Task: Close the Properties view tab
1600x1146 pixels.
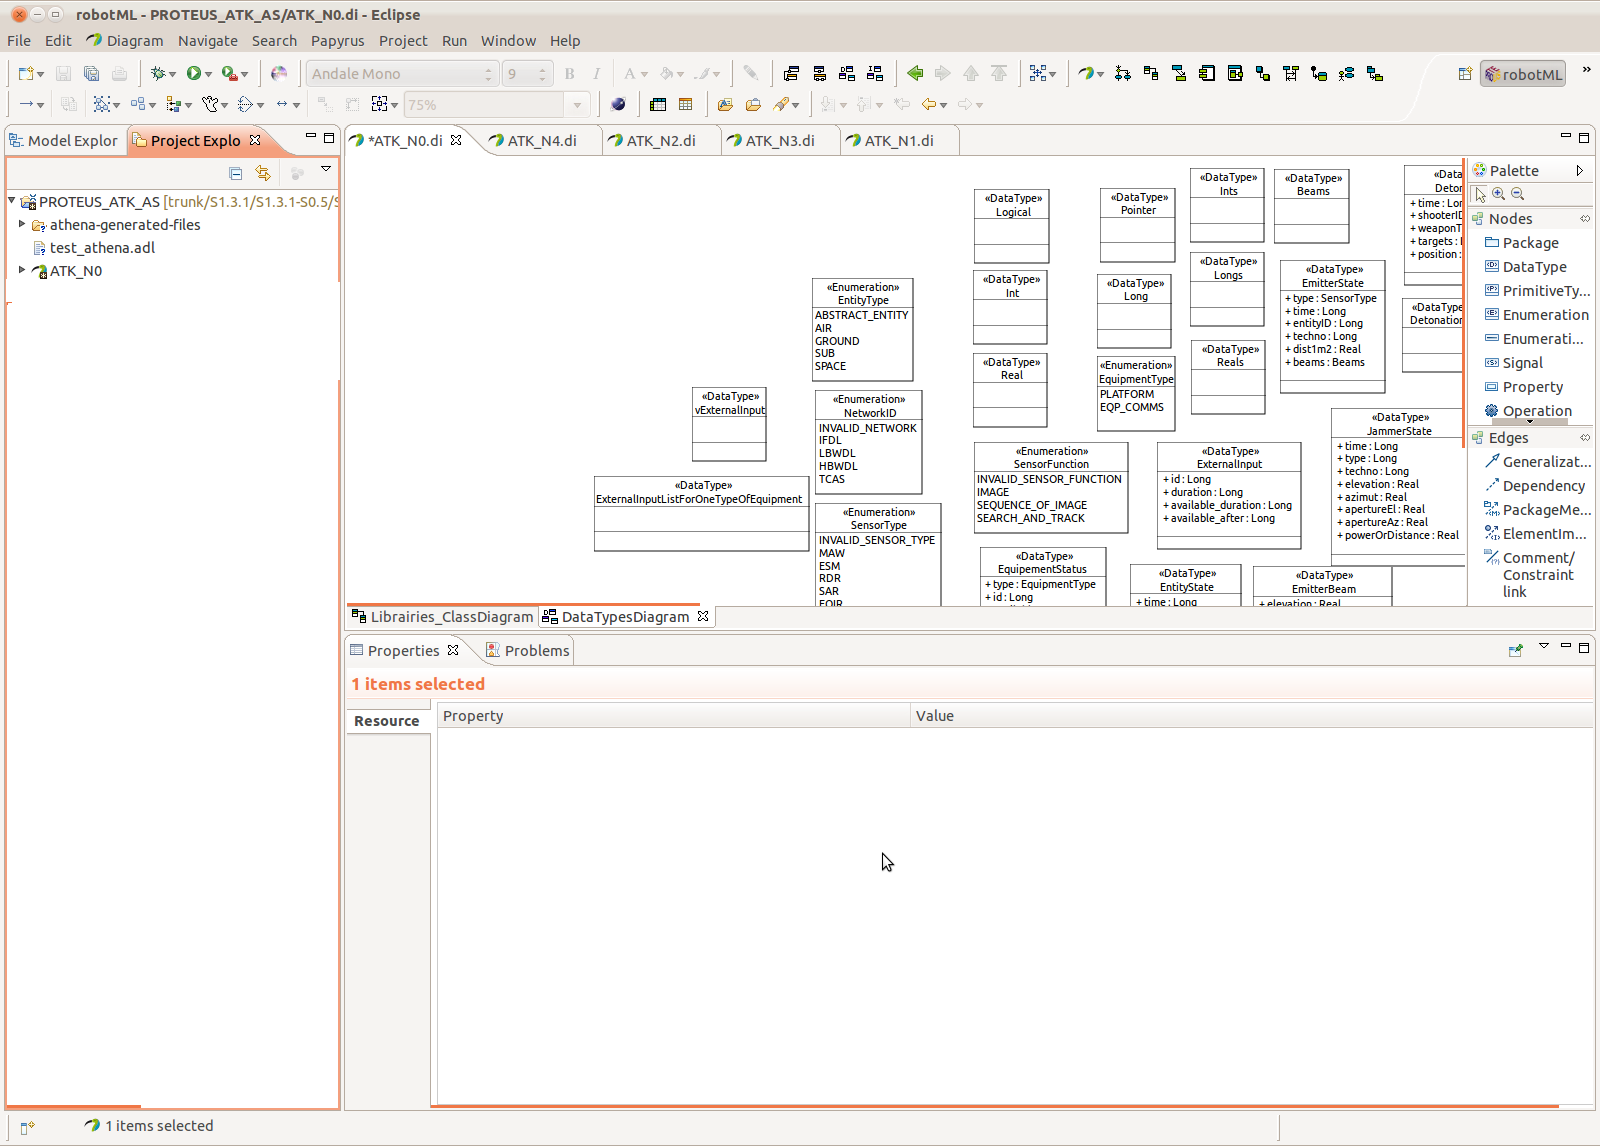Action: tap(453, 650)
